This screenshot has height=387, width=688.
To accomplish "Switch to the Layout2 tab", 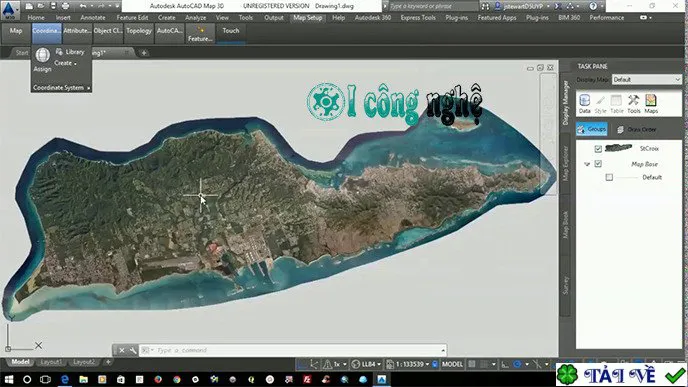I will coord(84,362).
